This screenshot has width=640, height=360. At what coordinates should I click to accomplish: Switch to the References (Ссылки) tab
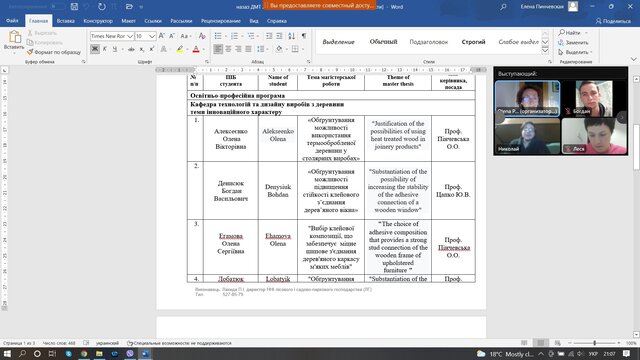coord(153,20)
